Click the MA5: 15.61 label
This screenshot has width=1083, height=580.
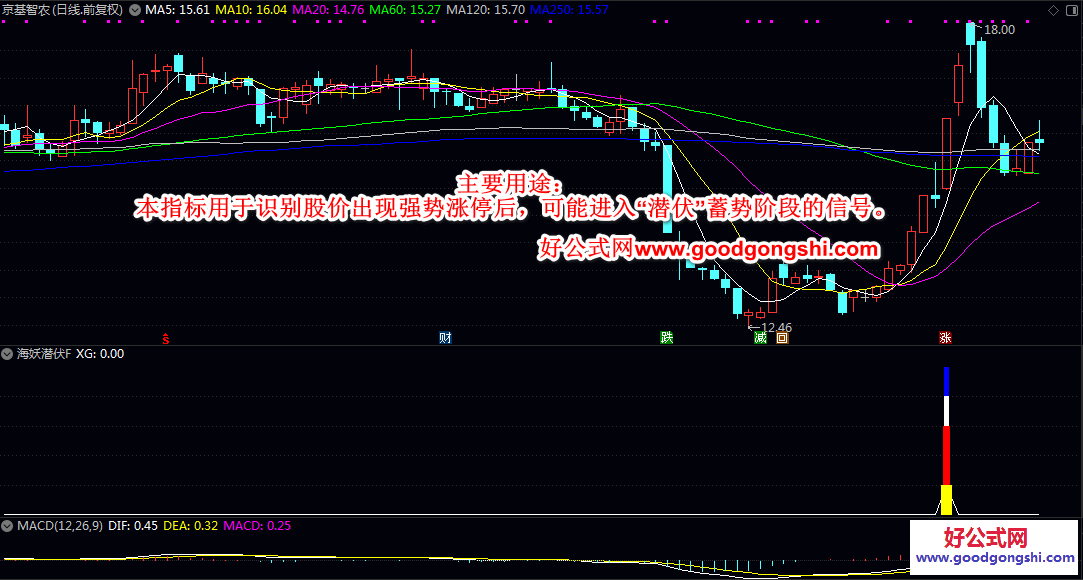(177, 10)
